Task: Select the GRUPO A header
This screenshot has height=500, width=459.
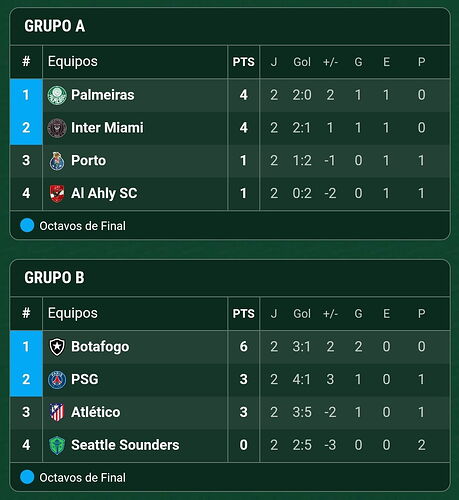Action: pyautogui.click(x=55, y=26)
